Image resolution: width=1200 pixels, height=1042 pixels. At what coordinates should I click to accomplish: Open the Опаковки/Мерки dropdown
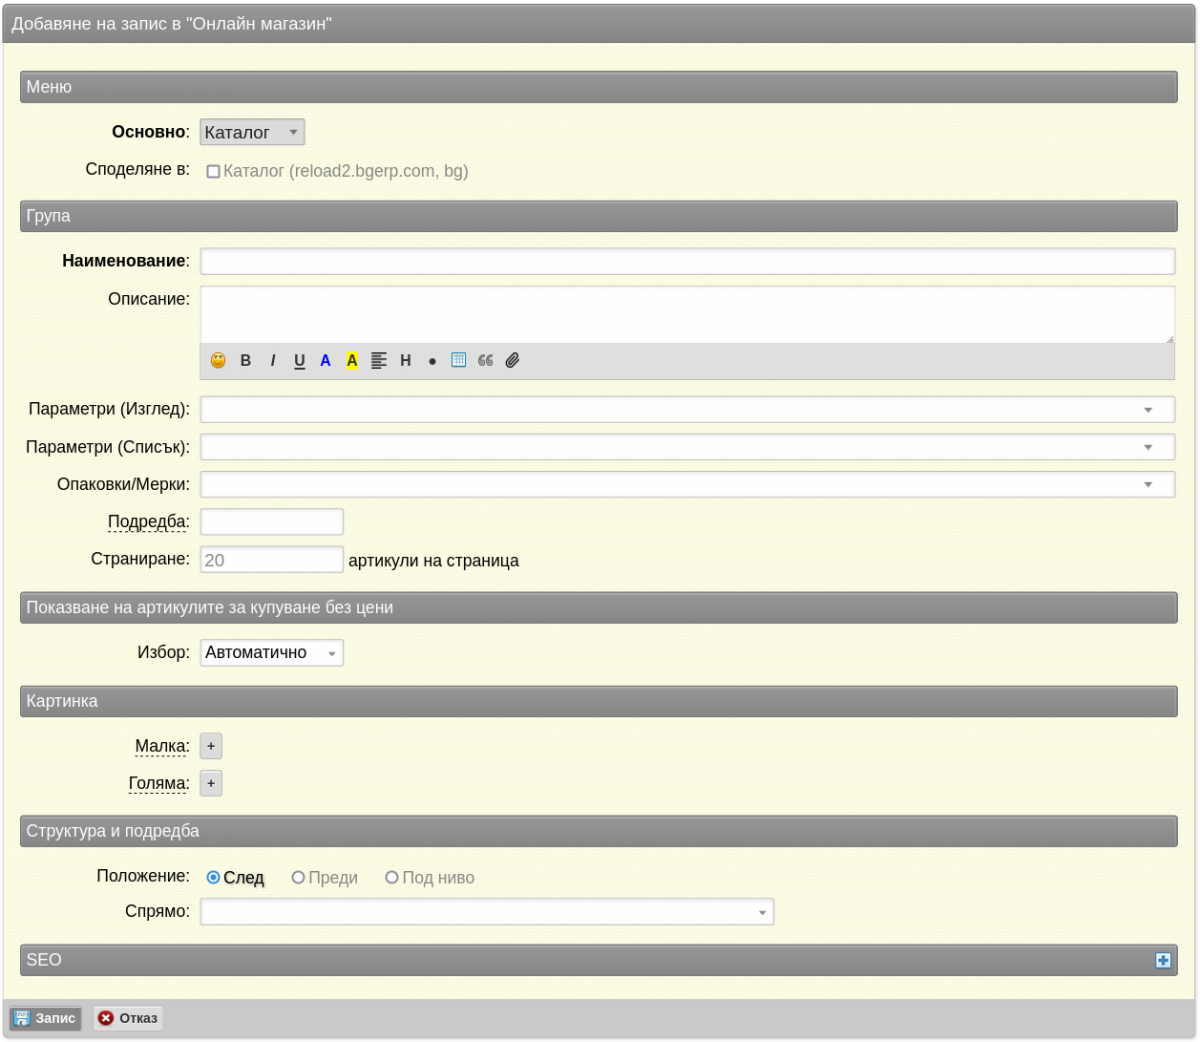(687, 484)
